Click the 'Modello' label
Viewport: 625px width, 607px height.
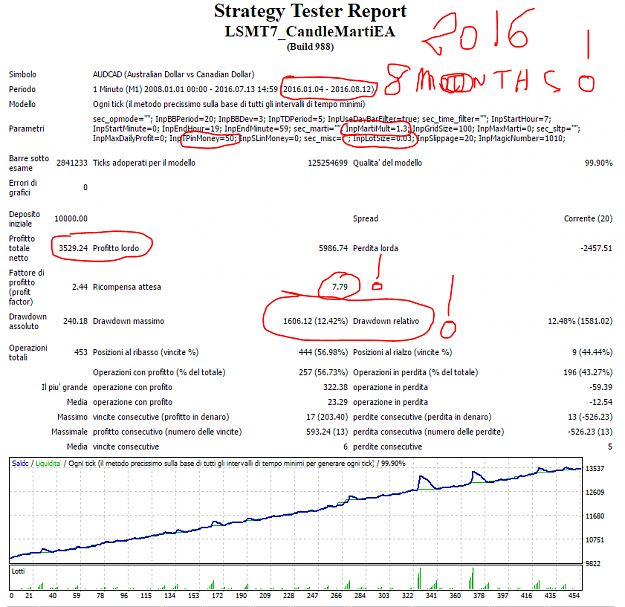(22, 104)
